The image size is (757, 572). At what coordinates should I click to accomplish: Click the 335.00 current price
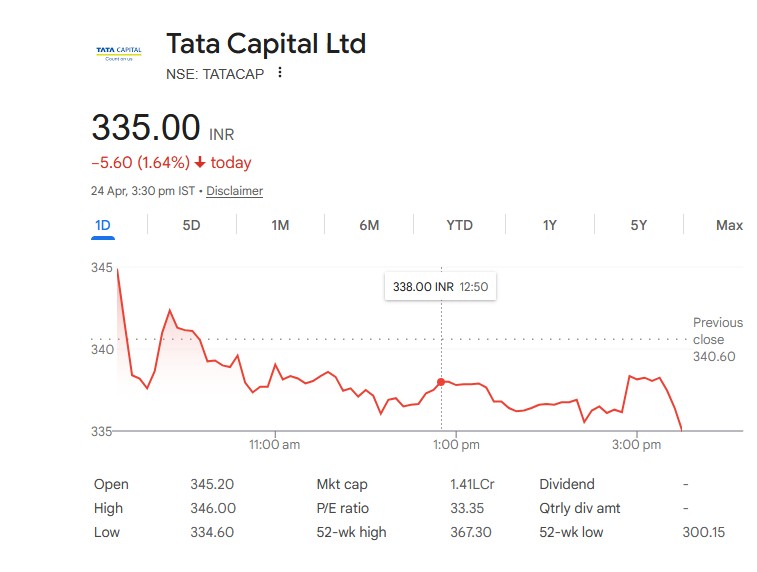click(146, 129)
